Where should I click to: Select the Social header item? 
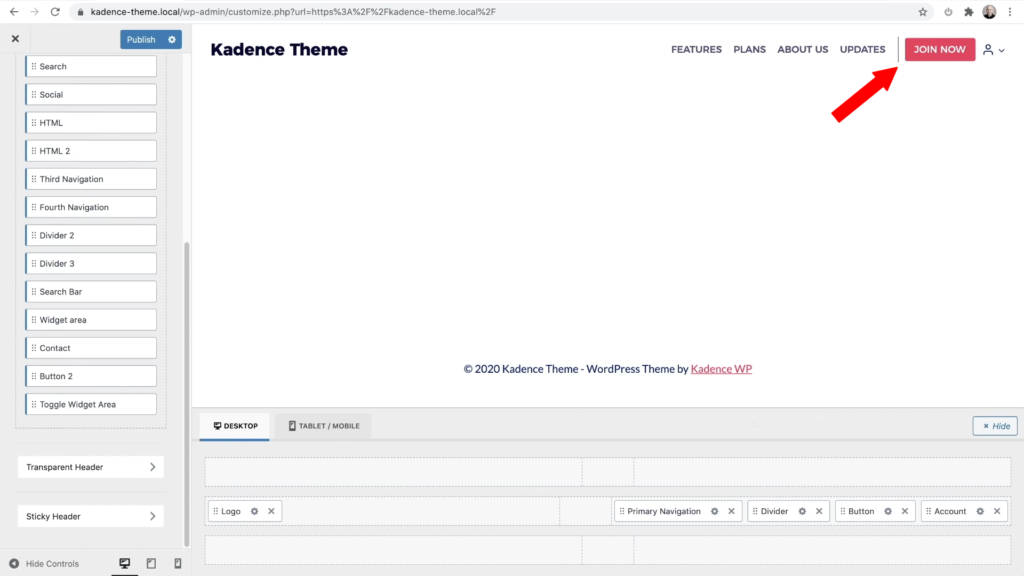91,95
